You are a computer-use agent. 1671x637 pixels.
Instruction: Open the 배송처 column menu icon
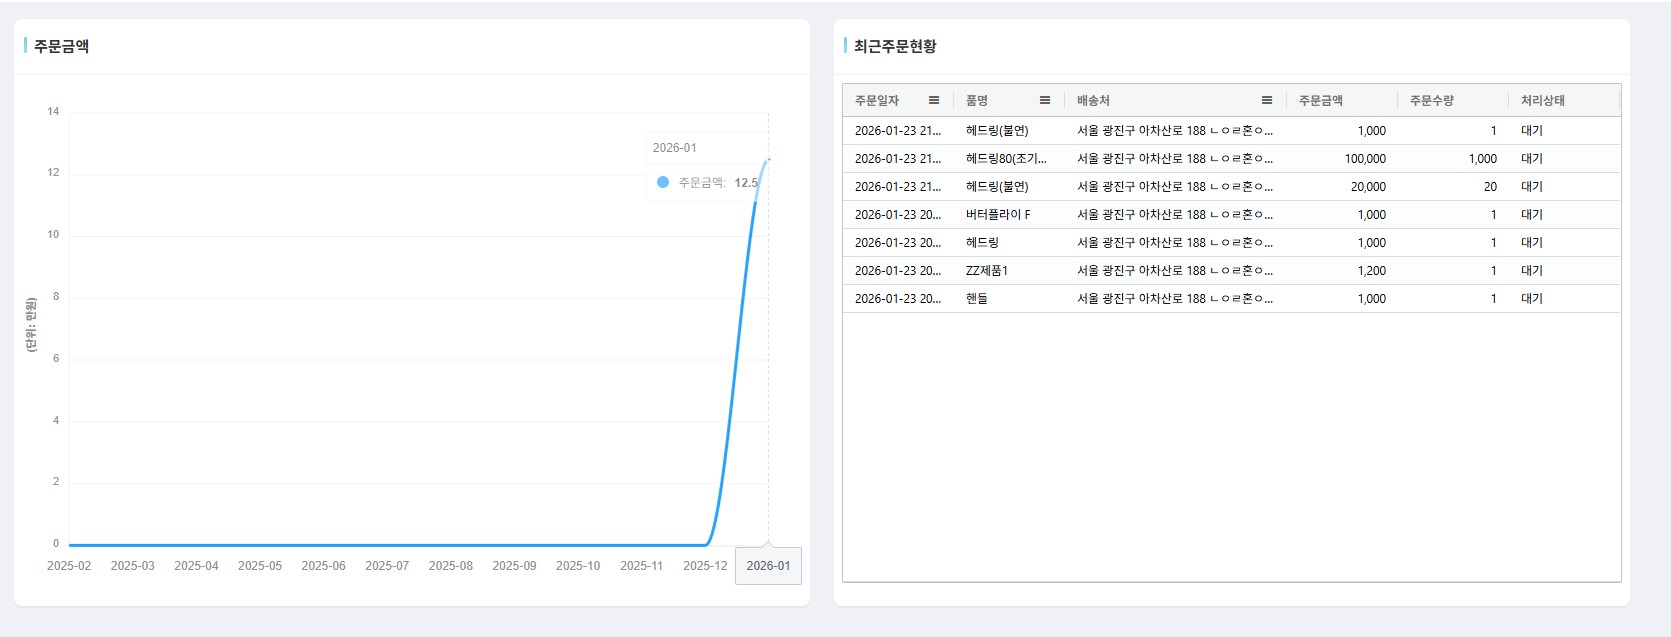pyautogui.click(x=1266, y=100)
